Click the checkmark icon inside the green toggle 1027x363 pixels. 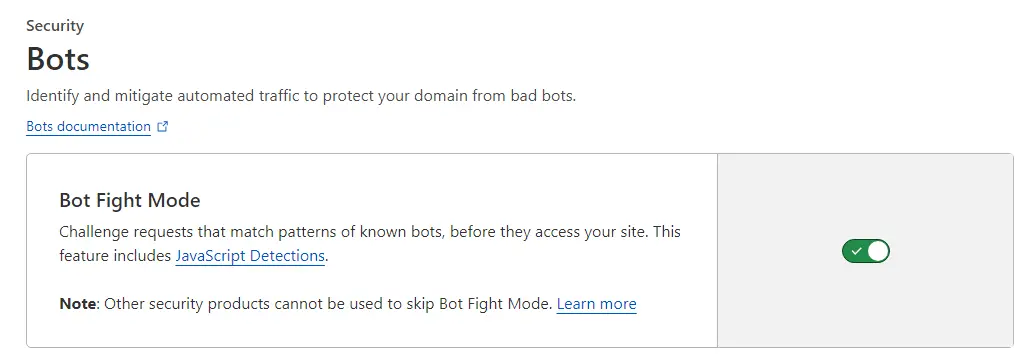(x=856, y=251)
